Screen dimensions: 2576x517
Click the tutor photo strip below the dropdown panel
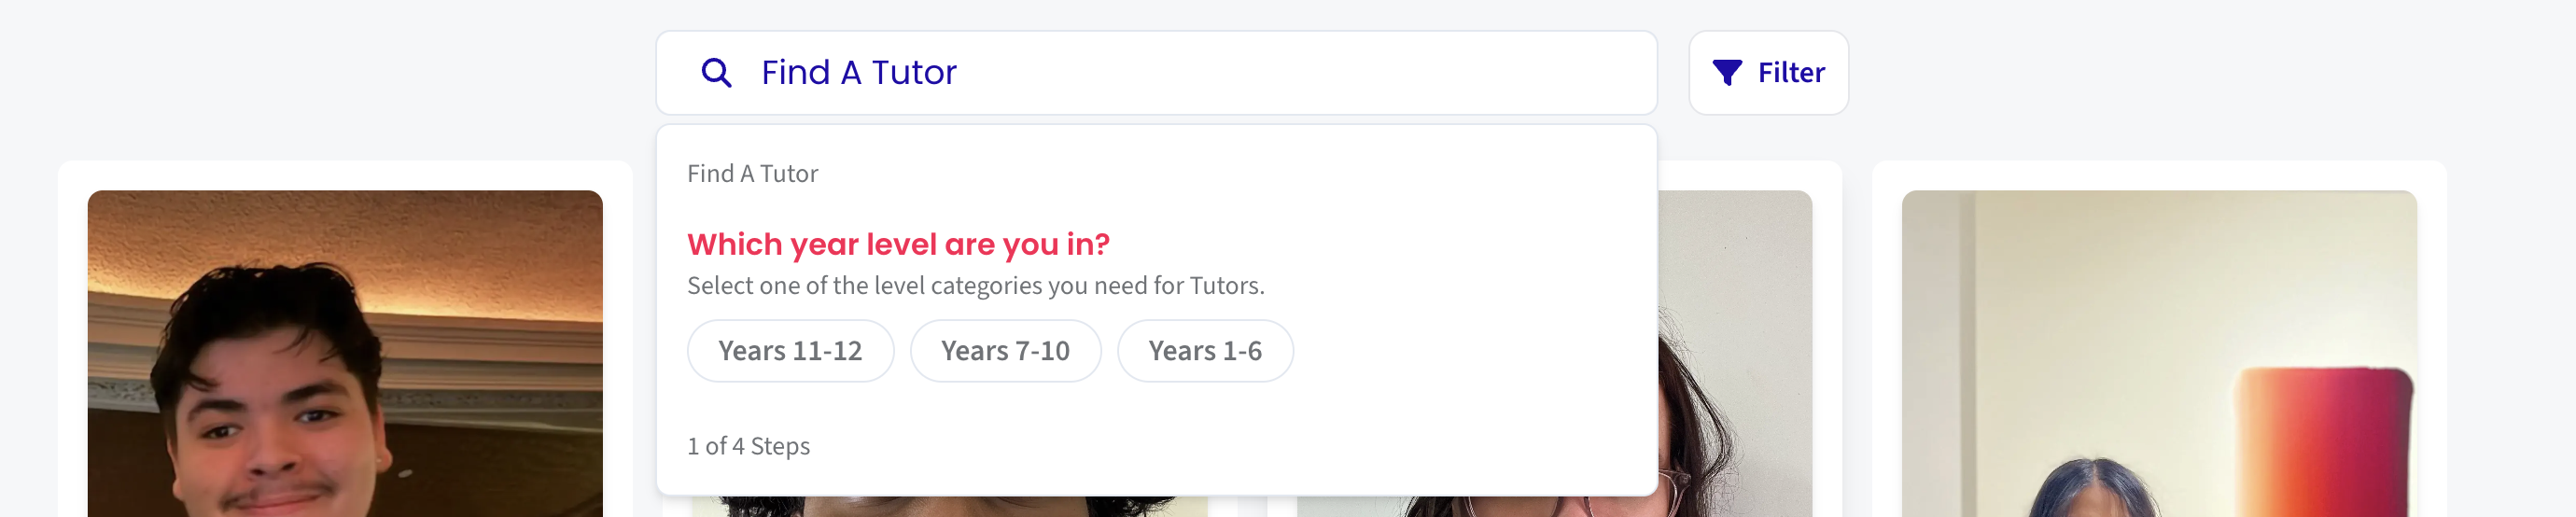950,507
